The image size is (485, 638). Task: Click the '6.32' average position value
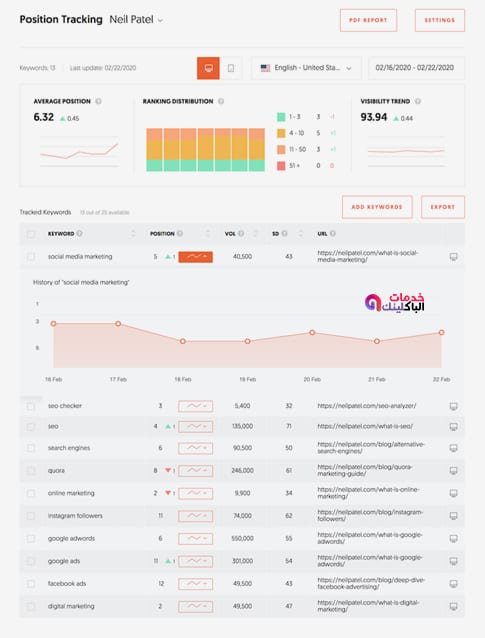[44, 117]
